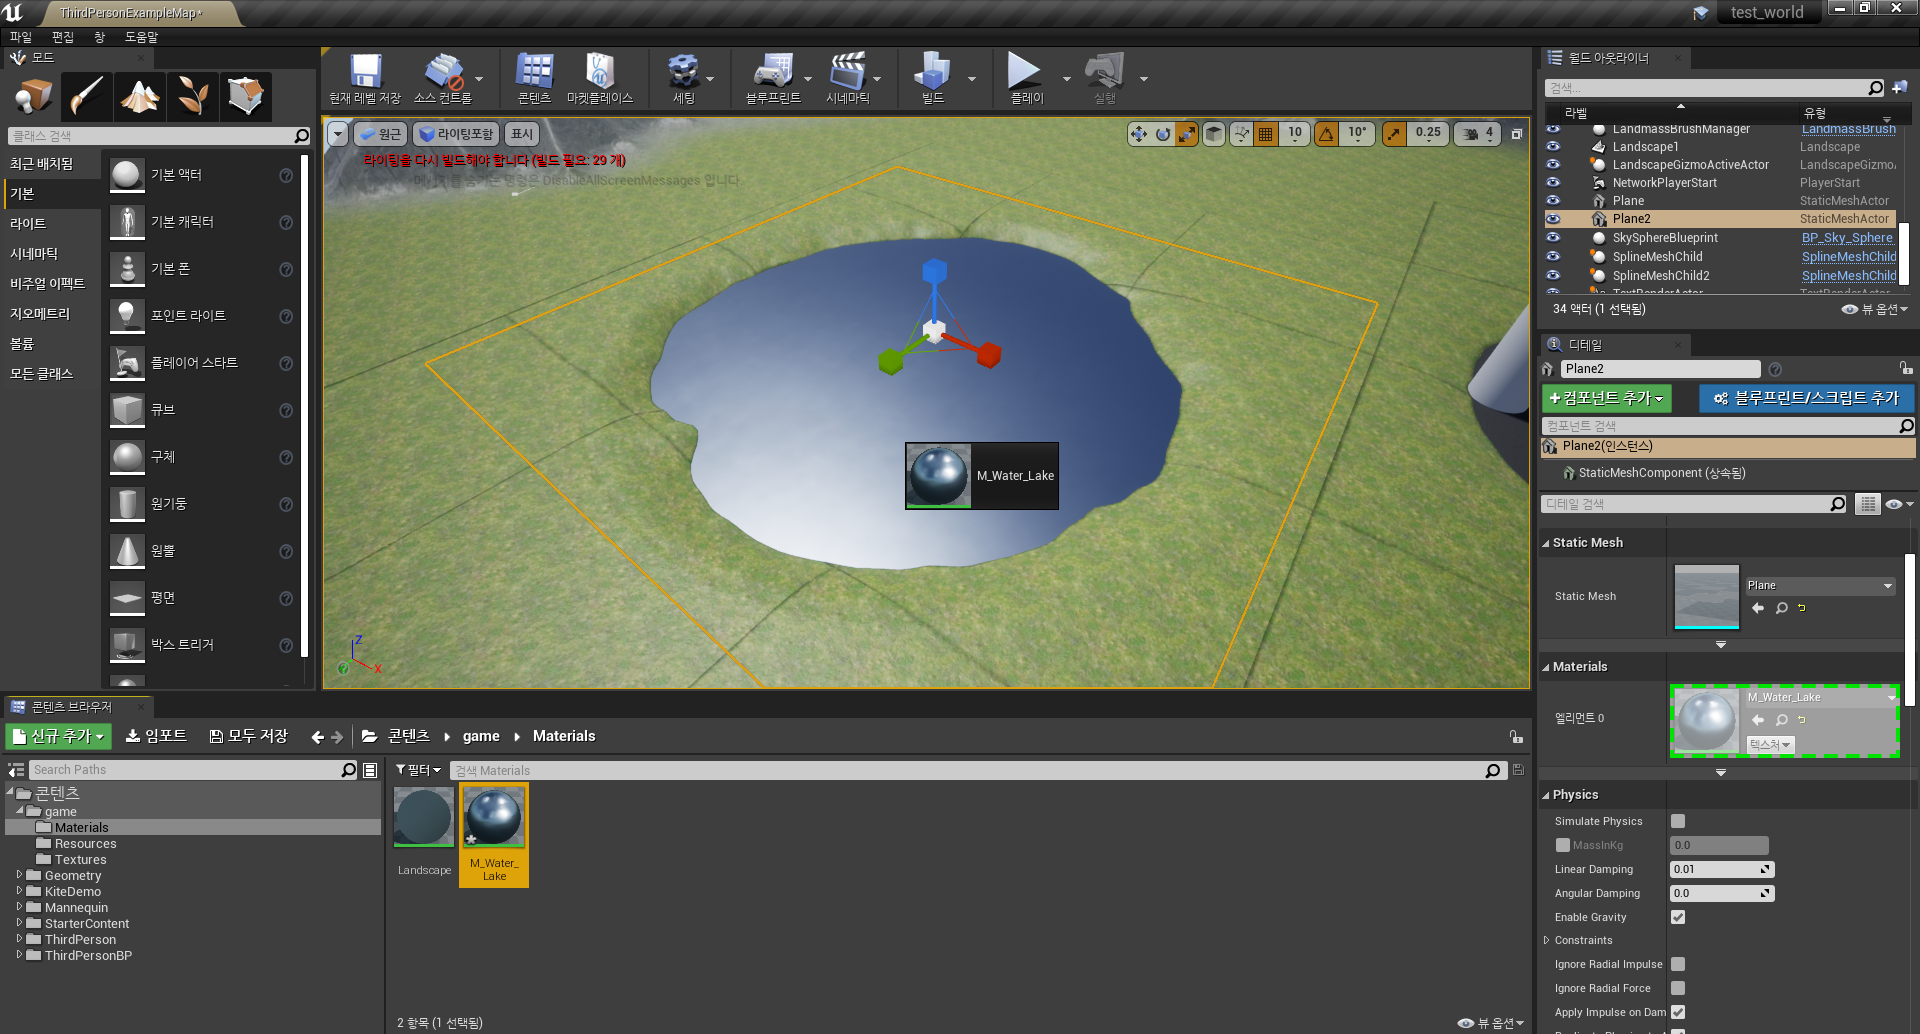Image resolution: width=1920 pixels, height=1034 pixels.
Task: Use selected asset for M_Water_Lake material slot
Action: (1758, 720)
